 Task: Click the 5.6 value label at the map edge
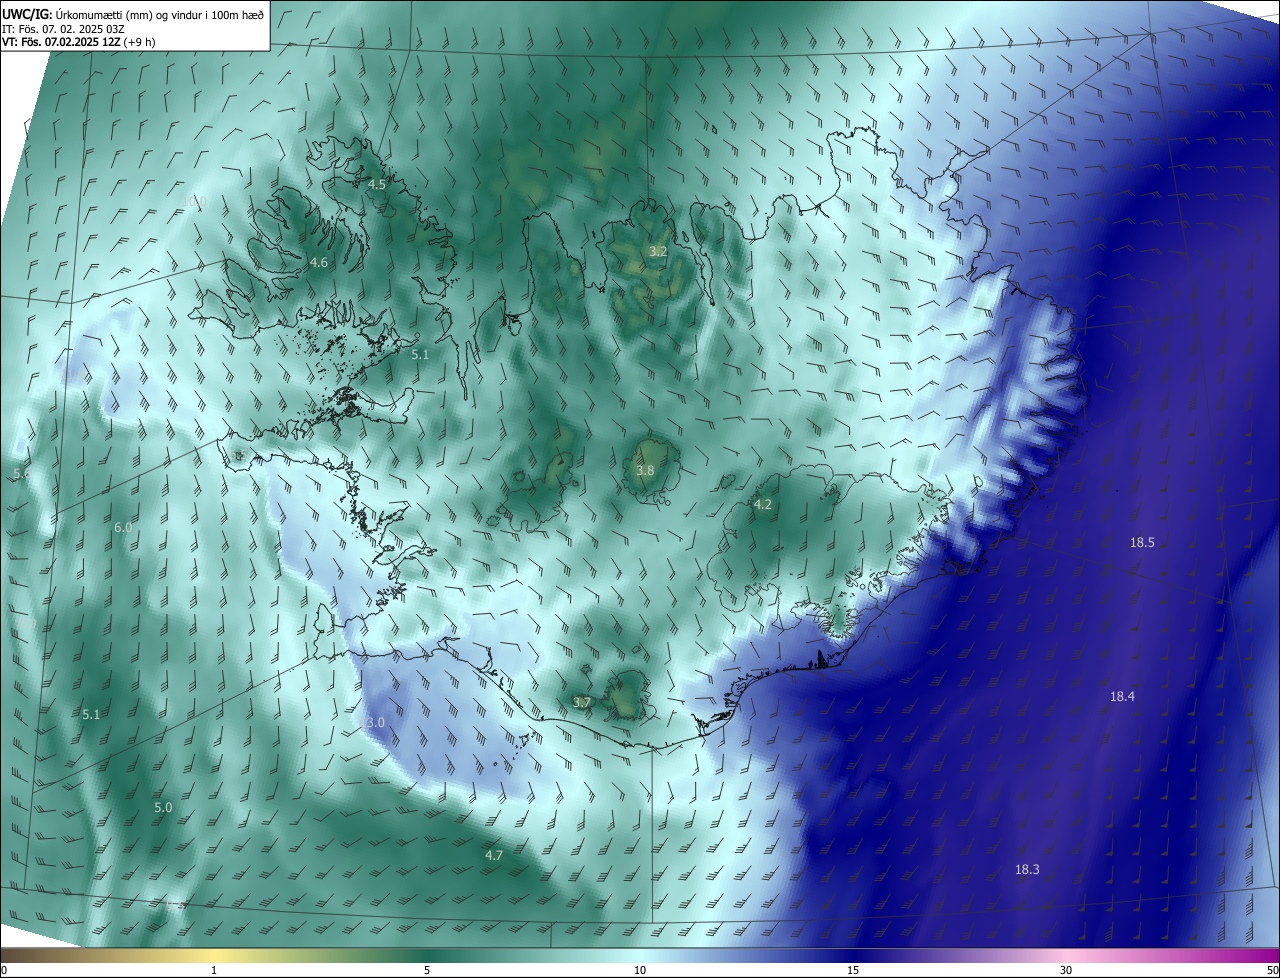click(x=21, y=473)
